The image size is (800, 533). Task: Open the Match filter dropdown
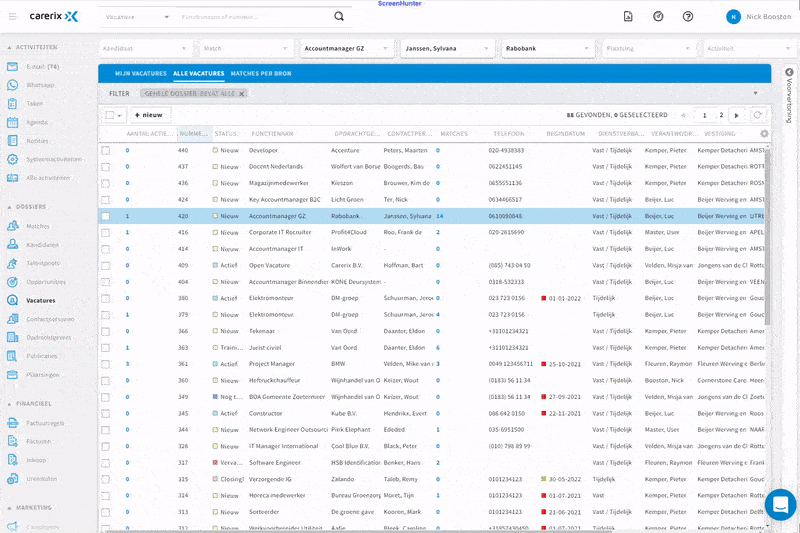point(245,48)
